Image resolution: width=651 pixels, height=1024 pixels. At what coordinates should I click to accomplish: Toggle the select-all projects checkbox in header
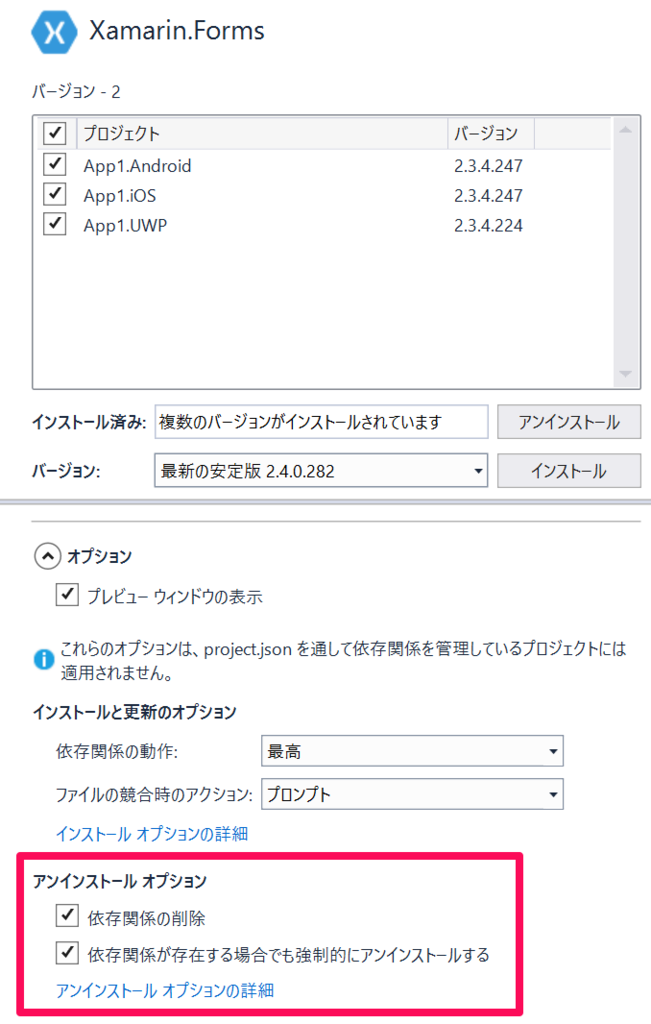click(55, 133)
